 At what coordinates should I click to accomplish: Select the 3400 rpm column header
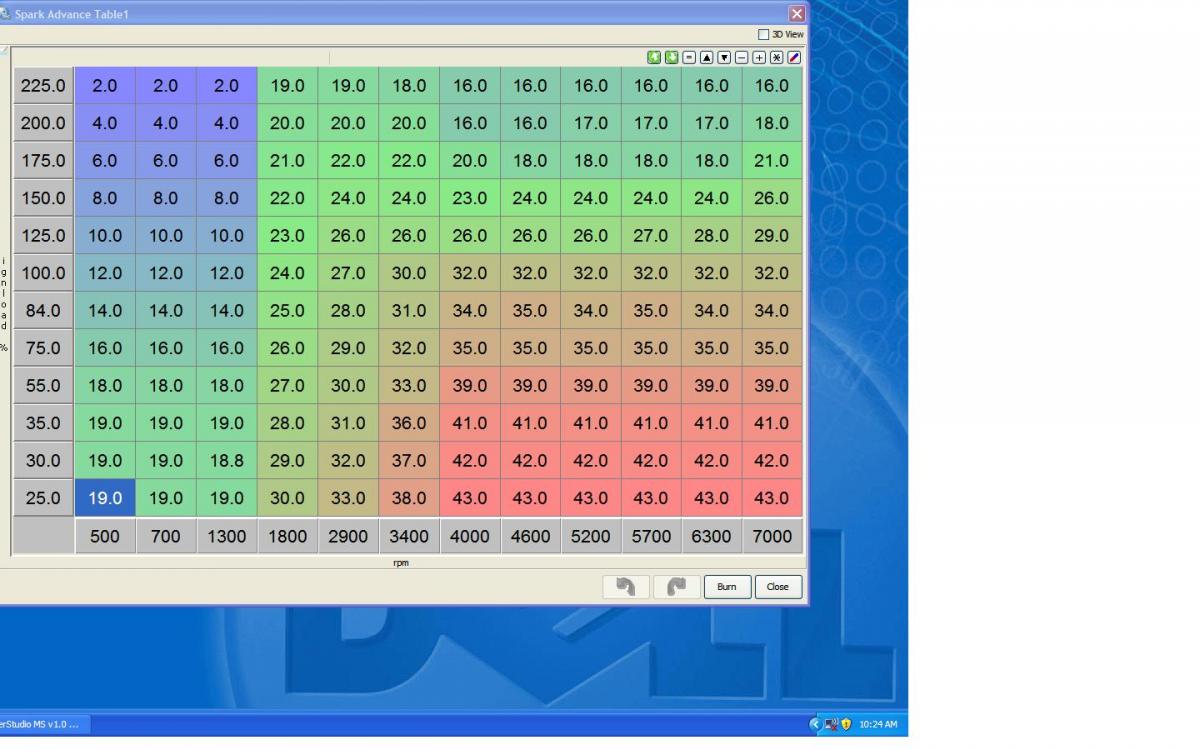click(x=409, y=536)
